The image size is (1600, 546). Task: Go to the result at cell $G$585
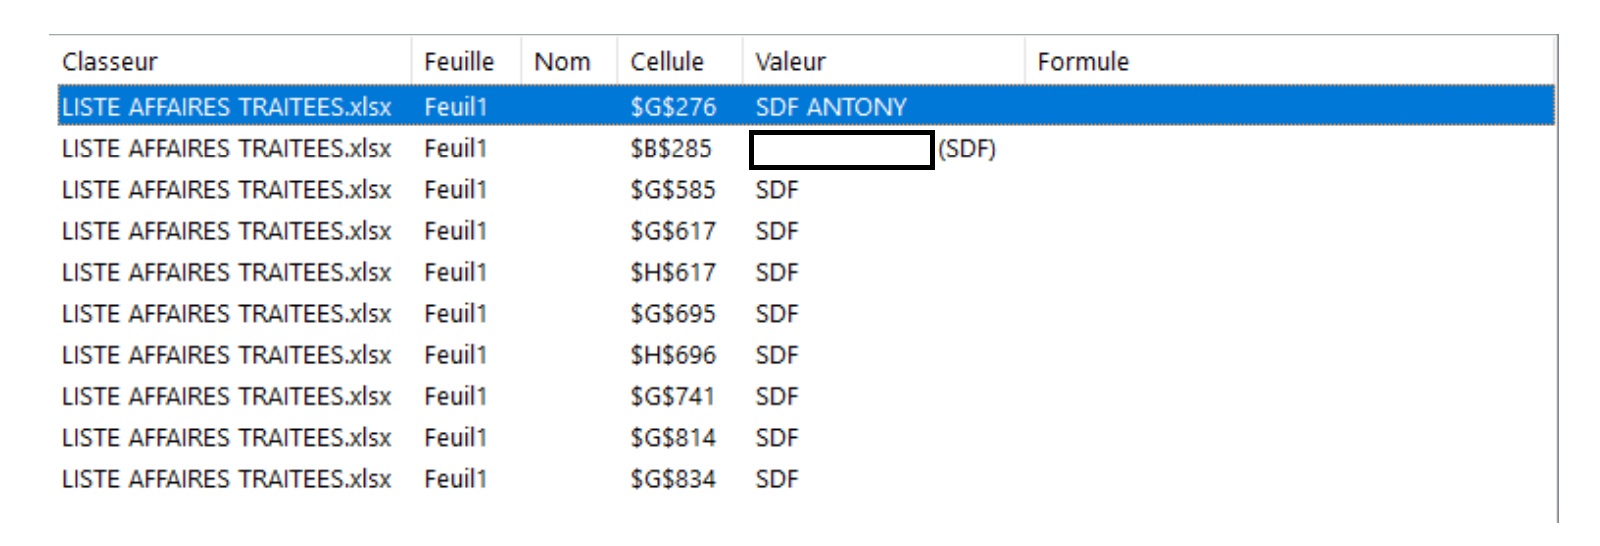pos(673,190)
